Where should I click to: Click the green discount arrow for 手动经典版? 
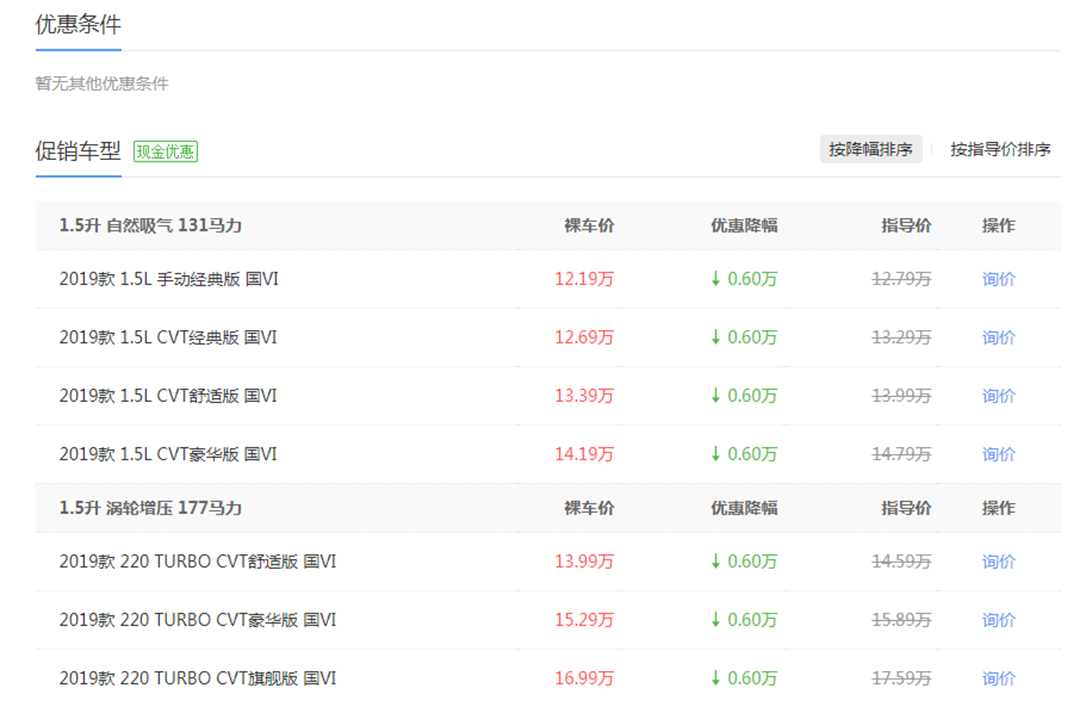[x=716, y=280]
